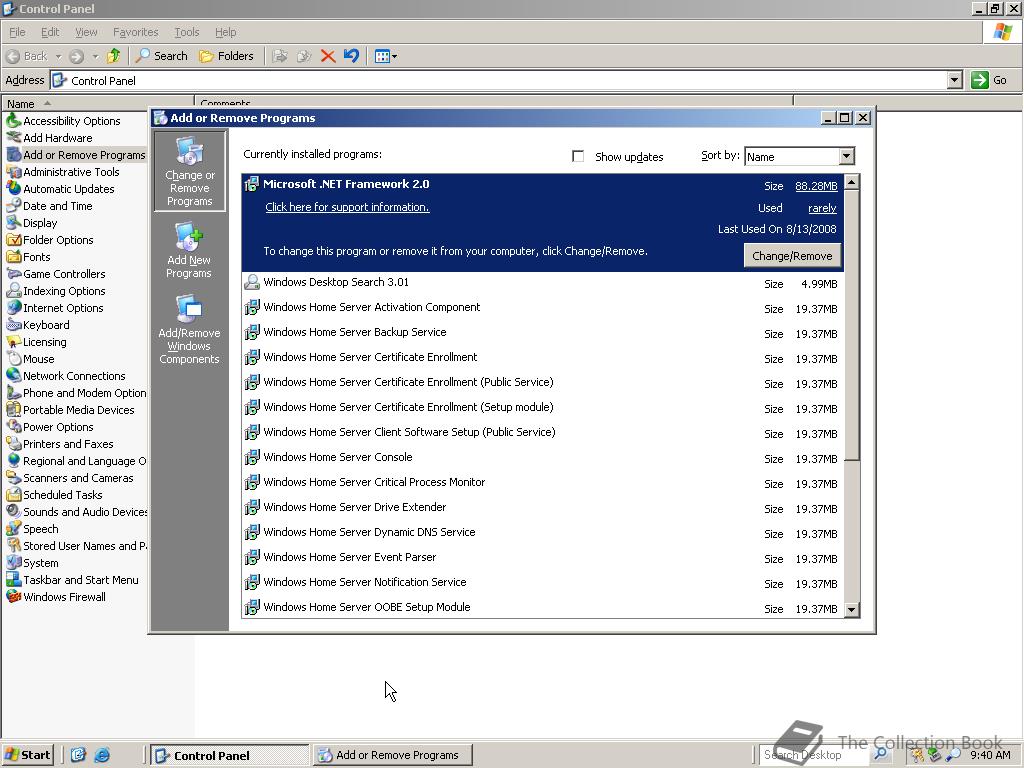Viewport: 1024px width, 768px height.
Task: Select Change or Remove Programs sidebar icon
Action: 189,171
